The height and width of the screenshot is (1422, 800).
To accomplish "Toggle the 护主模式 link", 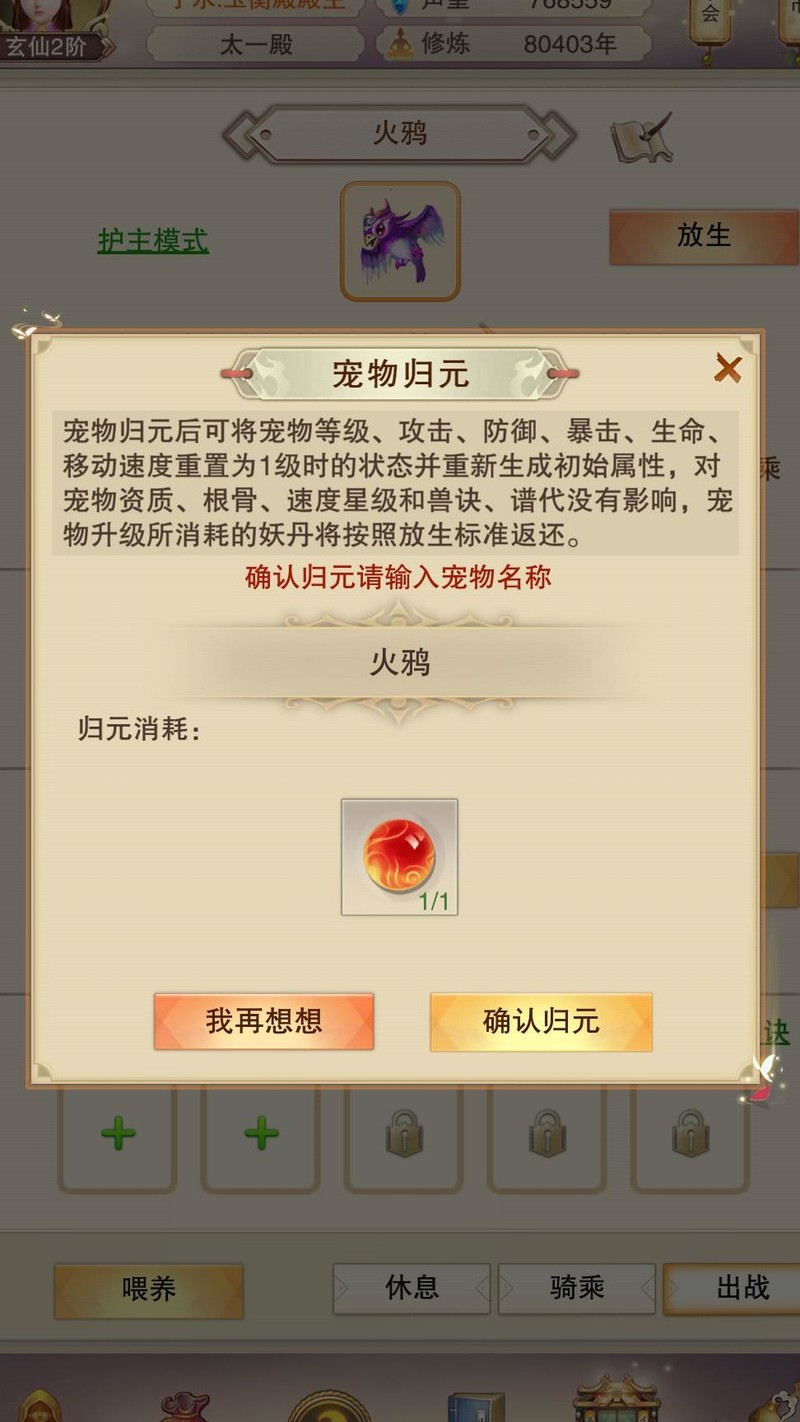I will pos(153,240).
